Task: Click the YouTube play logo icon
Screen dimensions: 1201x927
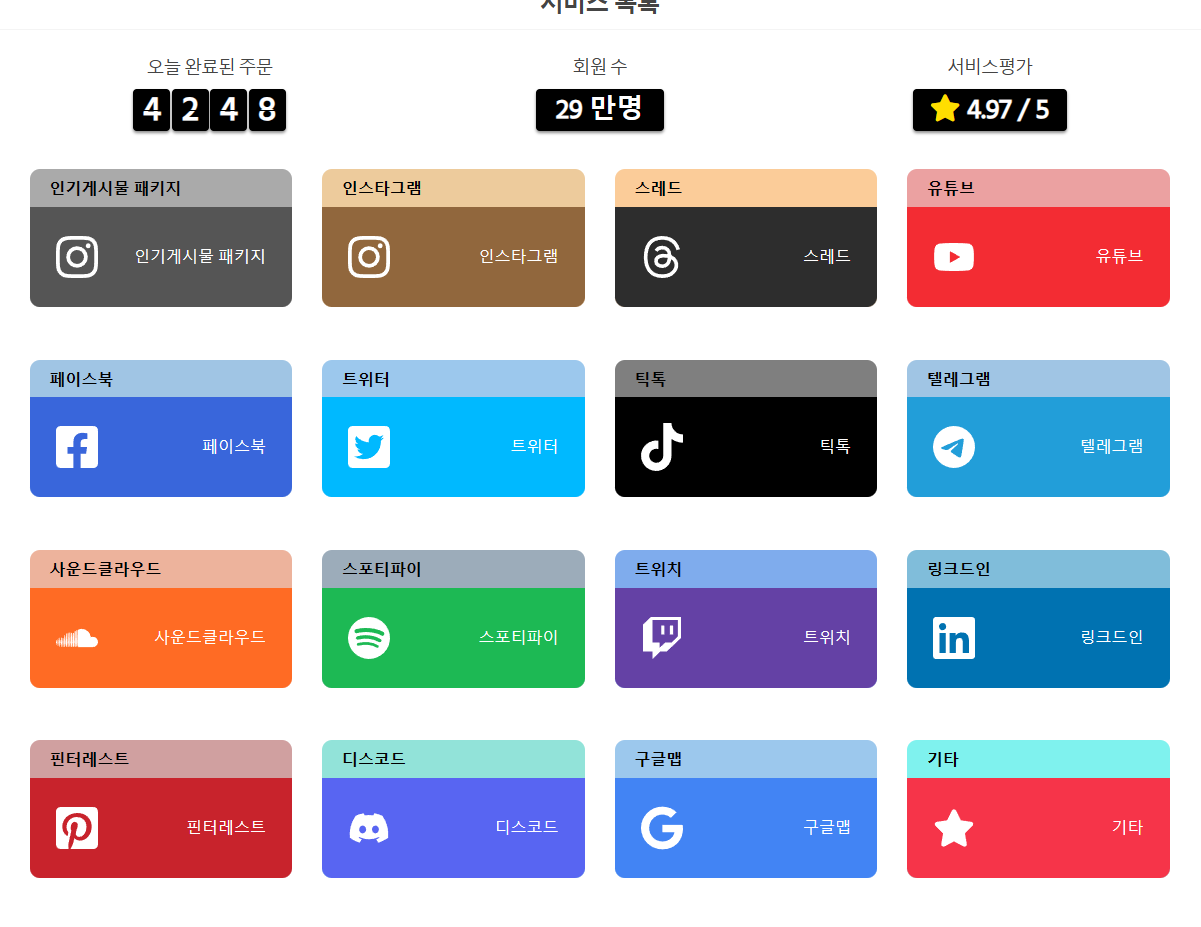Action: click(x=954, y=257)
